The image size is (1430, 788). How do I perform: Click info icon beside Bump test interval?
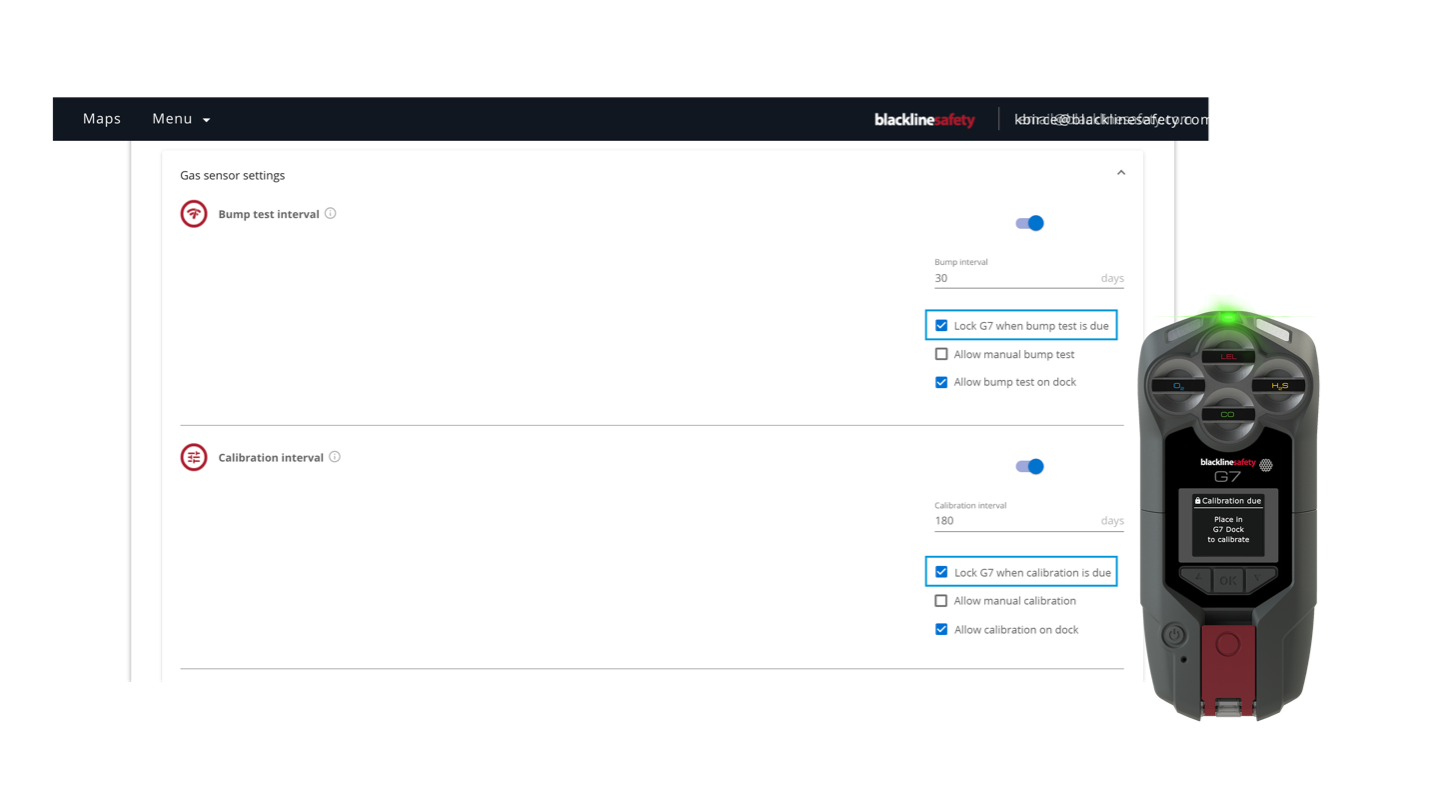pyautogui.click(x=330, y=213)
